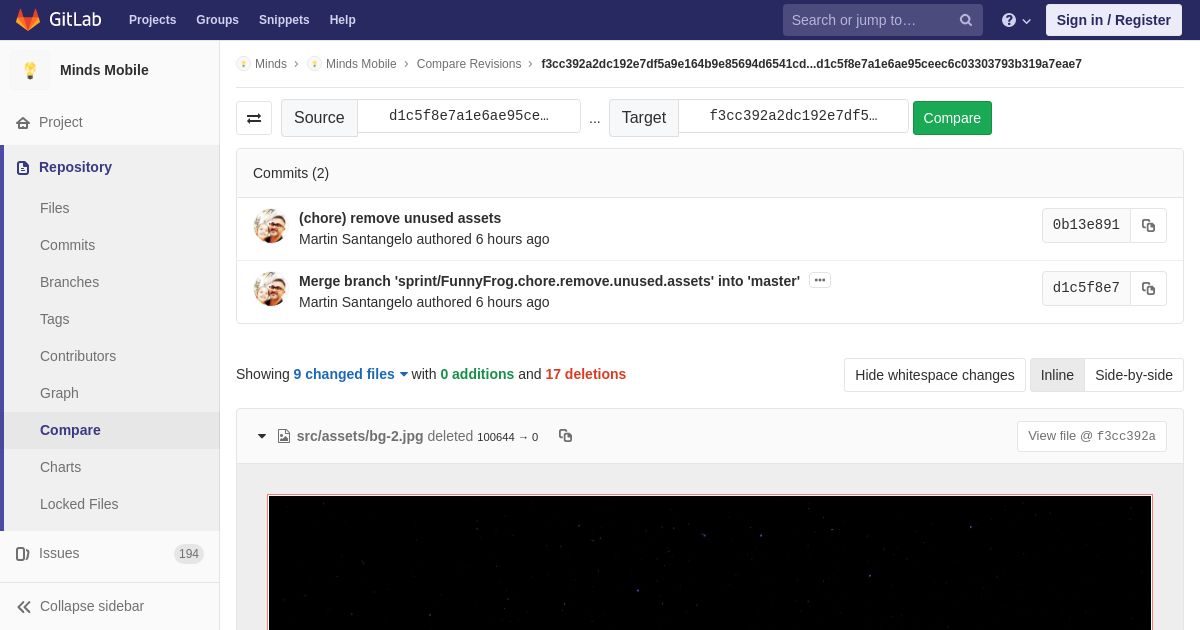Expand the 9 changed files dropdown
This screenshot has height=630, width=1200.
click(x=350, y=374)
